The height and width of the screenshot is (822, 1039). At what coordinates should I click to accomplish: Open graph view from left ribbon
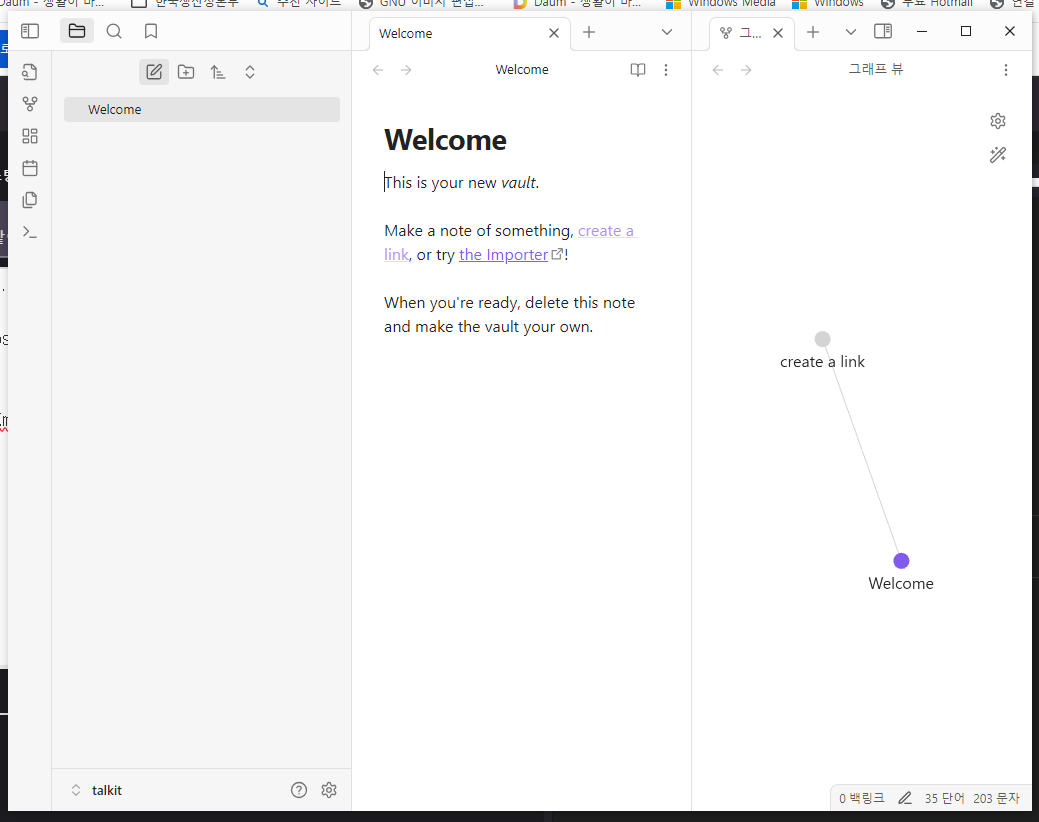click(30, 104)
